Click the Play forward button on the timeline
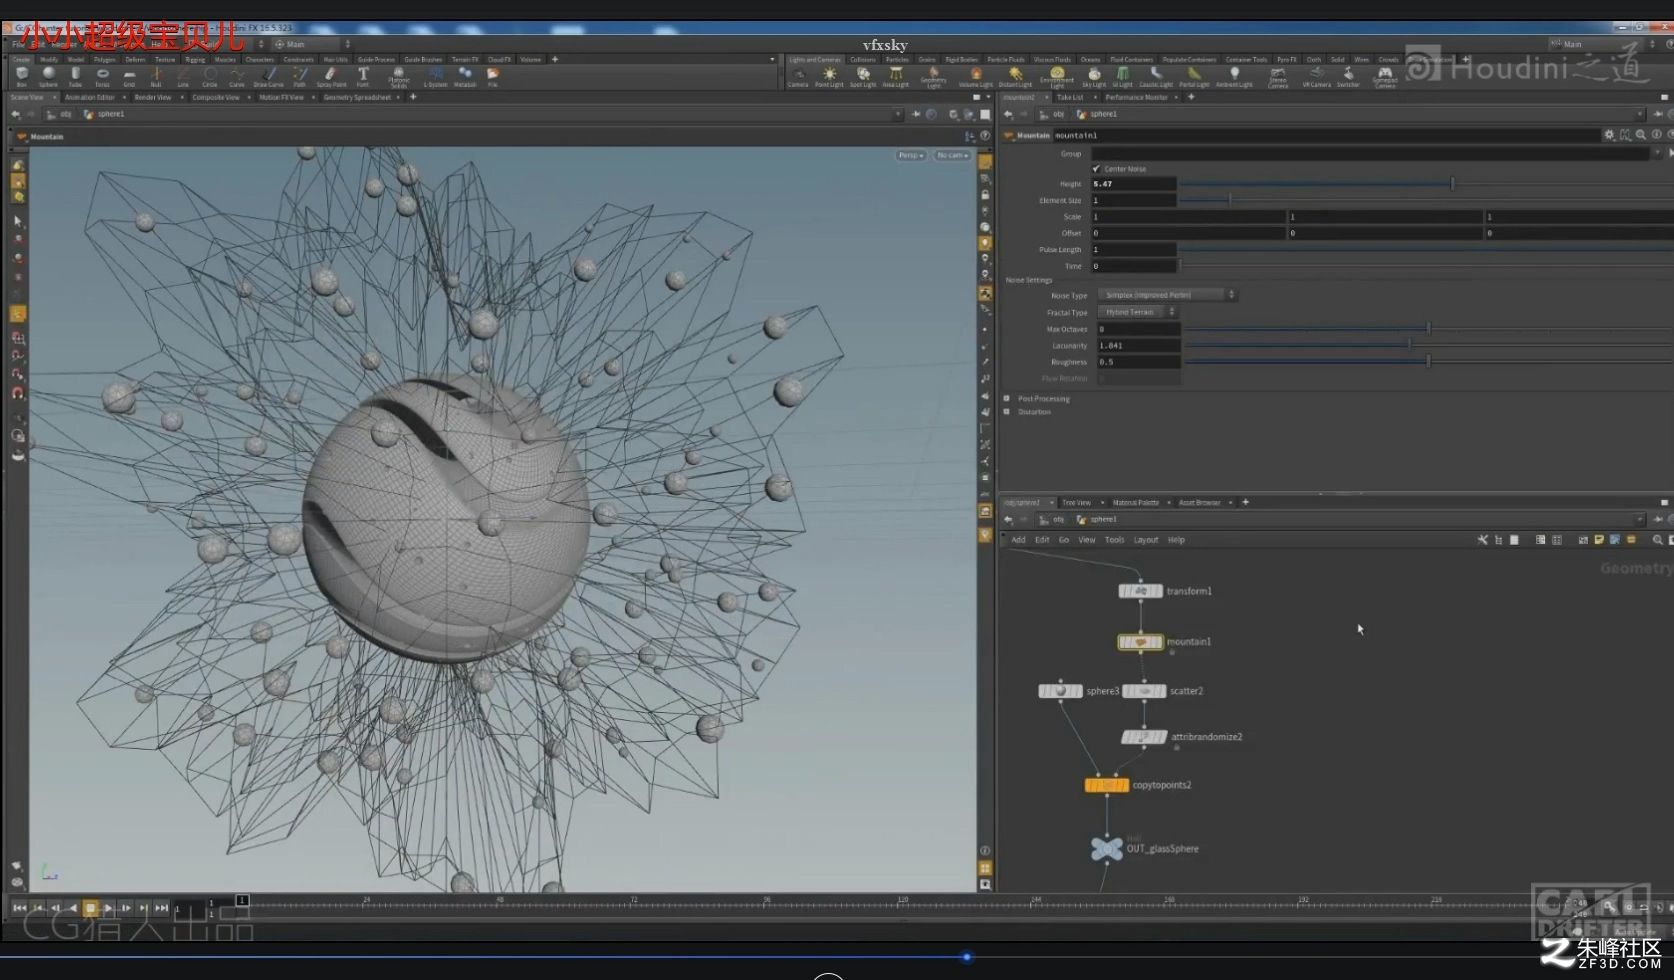Screen dimensions: 1674x980 point(109,908)
